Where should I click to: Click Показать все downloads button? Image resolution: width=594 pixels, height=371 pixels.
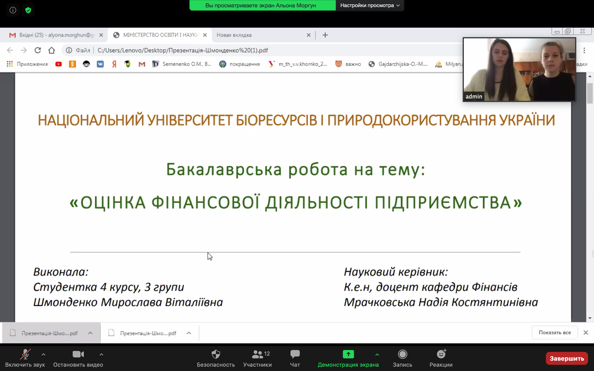555,332
